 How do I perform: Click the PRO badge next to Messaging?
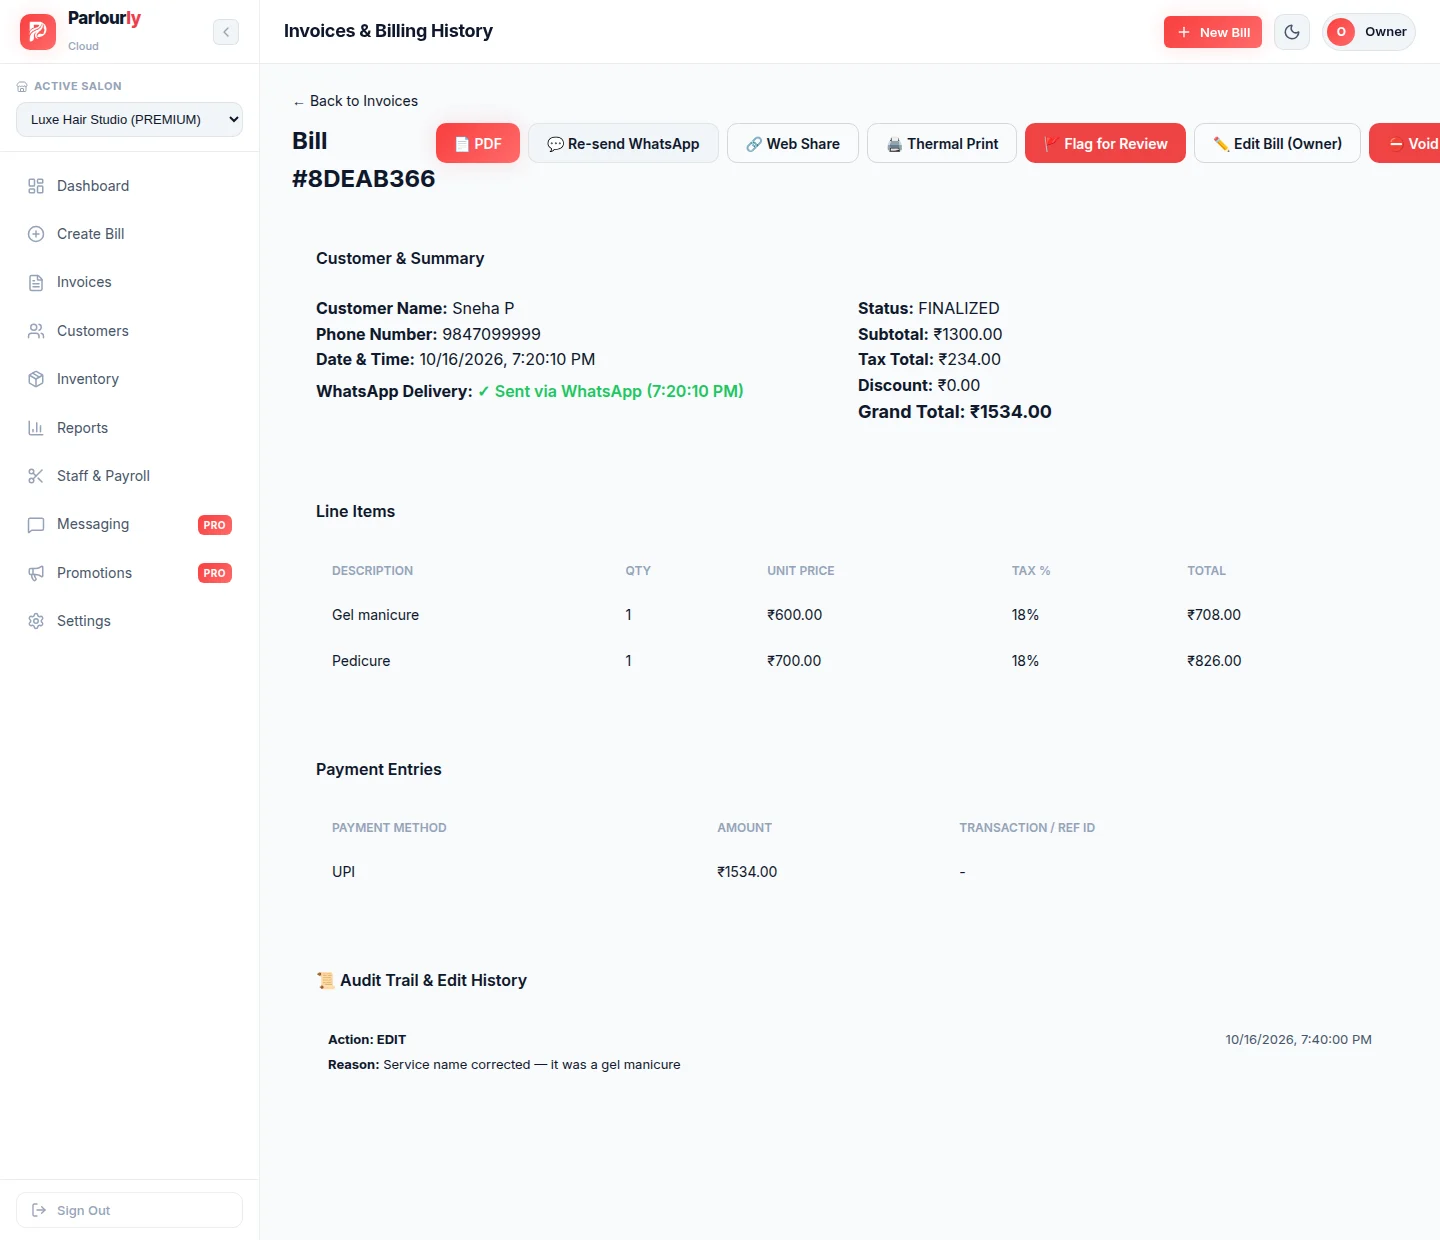pos(215,525)
